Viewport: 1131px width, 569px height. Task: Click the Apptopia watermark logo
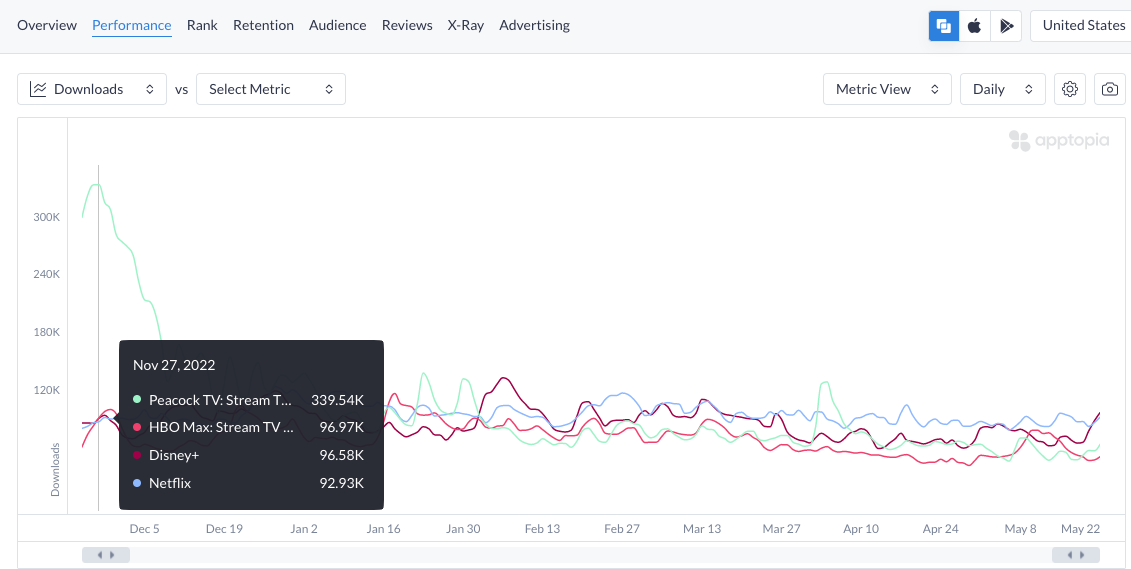1058,141
